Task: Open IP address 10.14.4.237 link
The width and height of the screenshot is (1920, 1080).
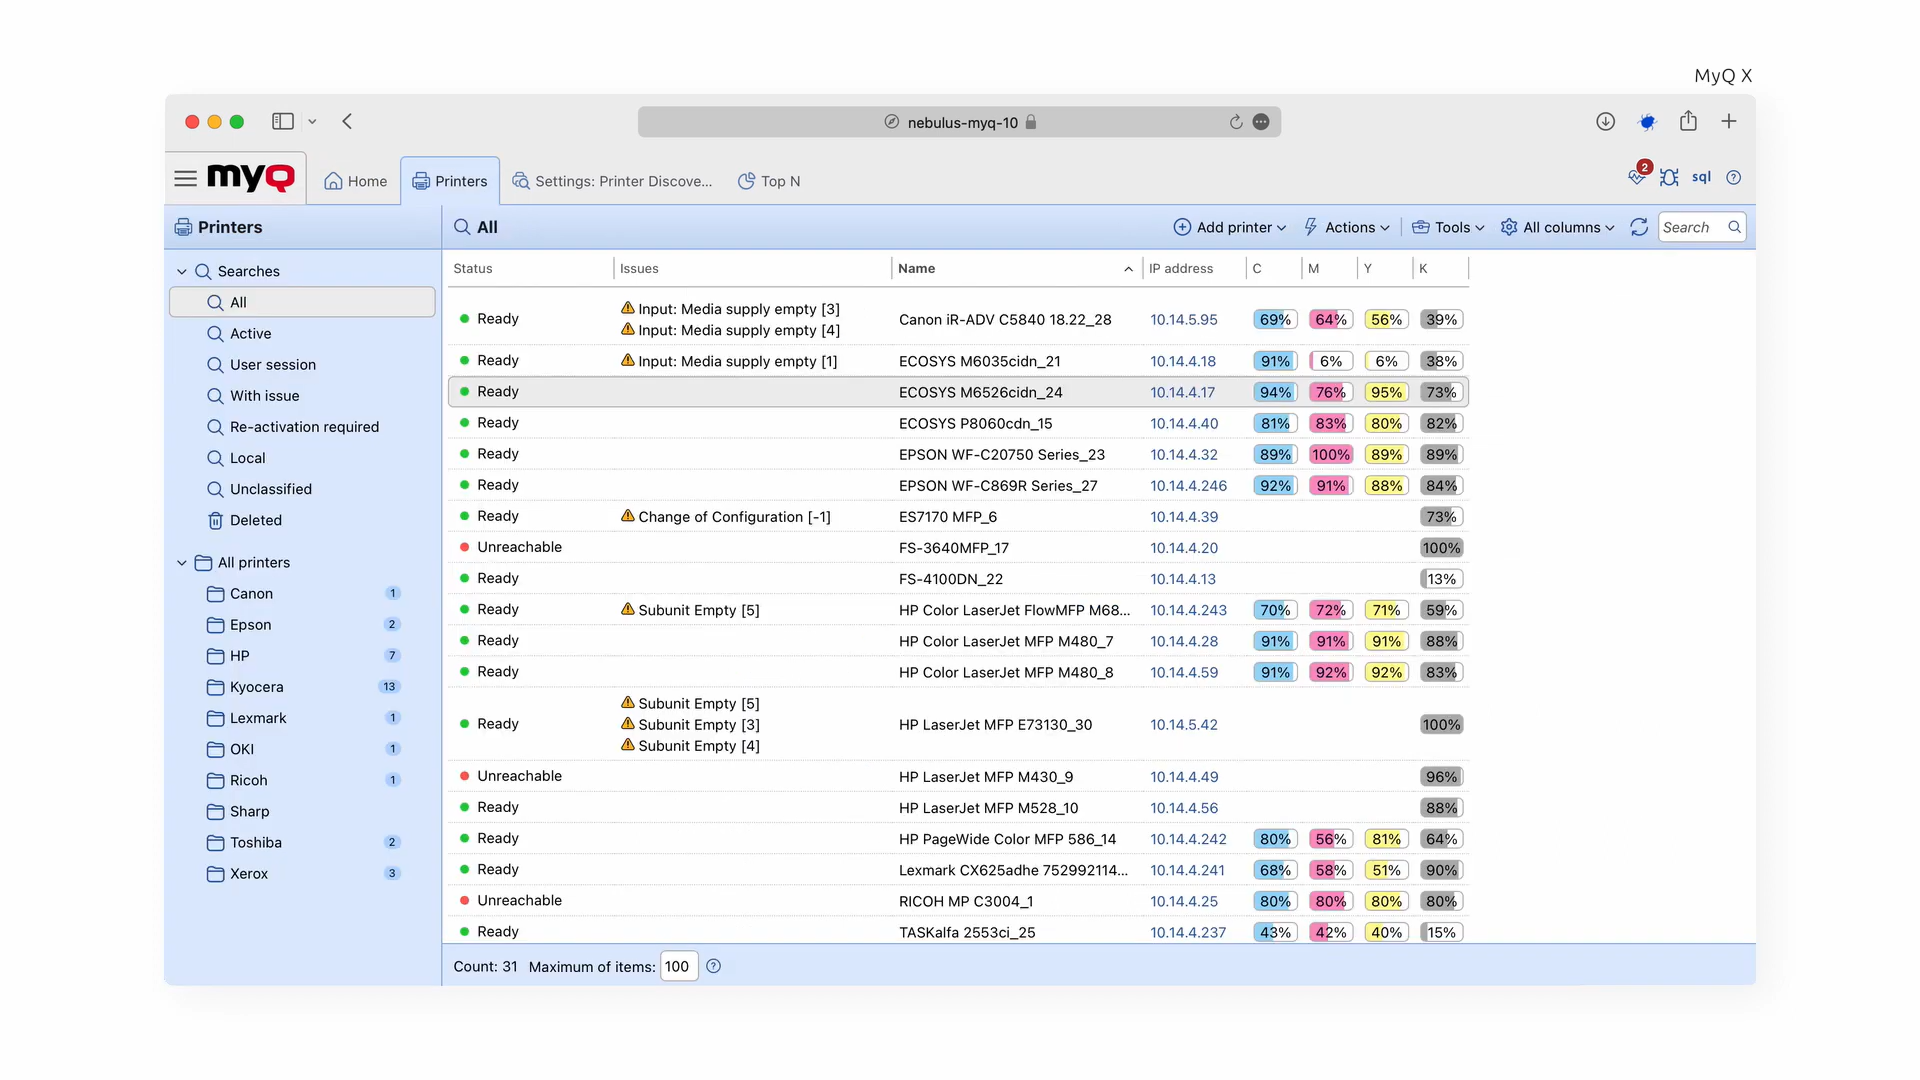Action: (x=1188, y=932)
